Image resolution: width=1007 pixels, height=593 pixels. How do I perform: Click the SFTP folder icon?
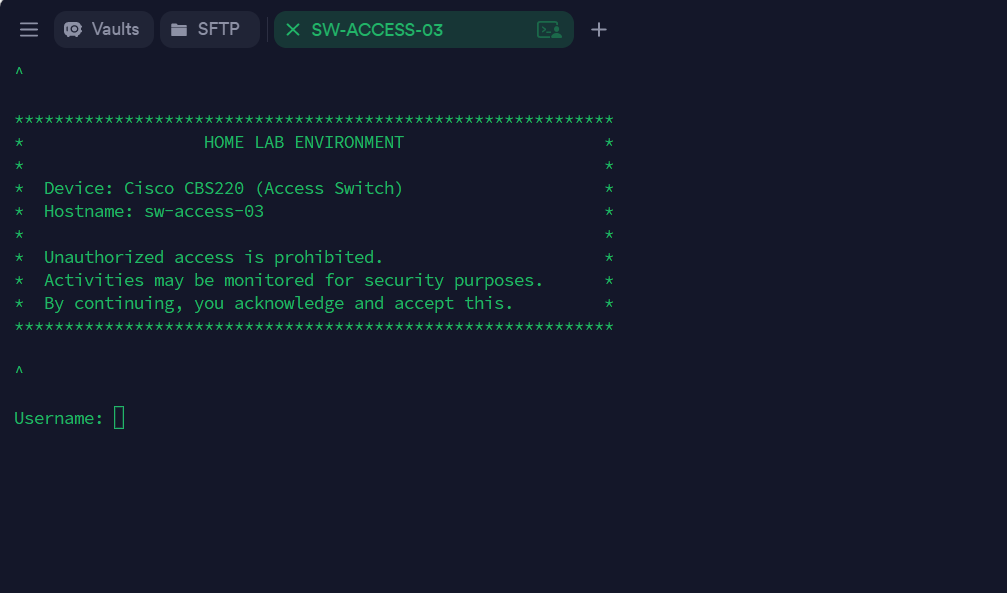[x=179, y=30]
